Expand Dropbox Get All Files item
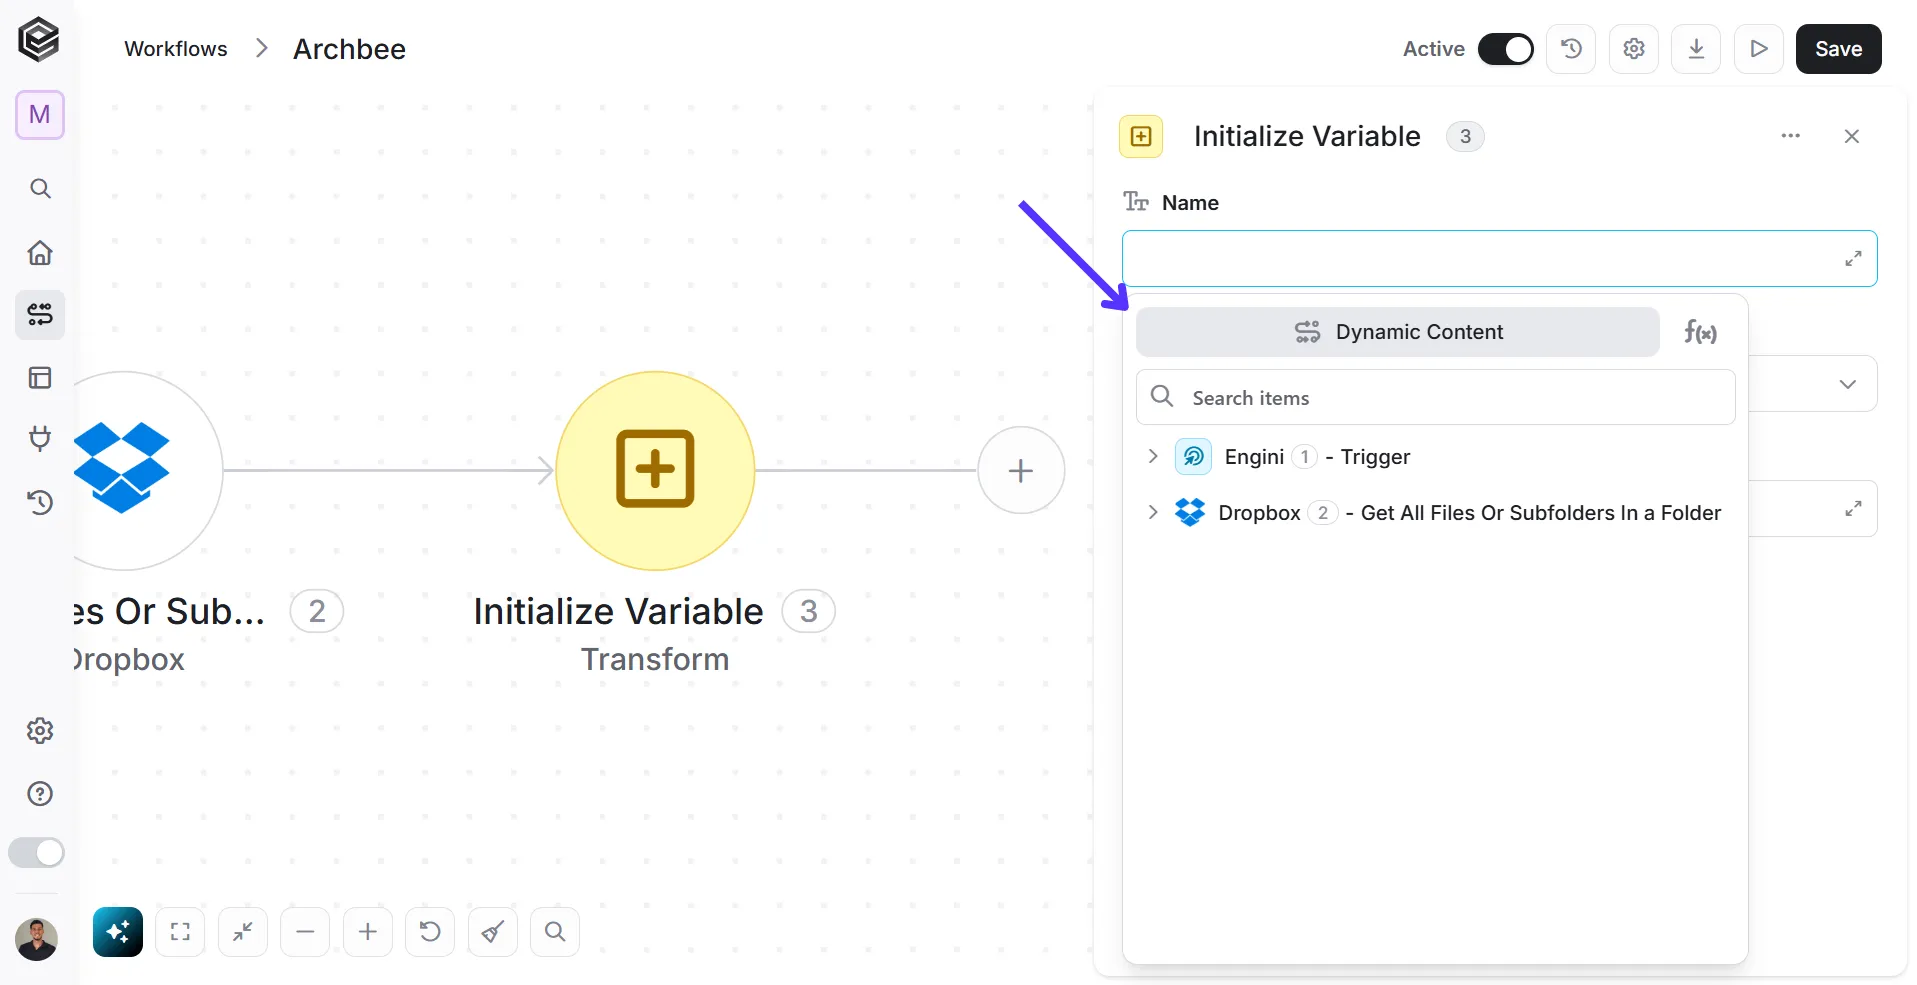The width and height of the screenshot is (1917, 985). coord(1153,512)
